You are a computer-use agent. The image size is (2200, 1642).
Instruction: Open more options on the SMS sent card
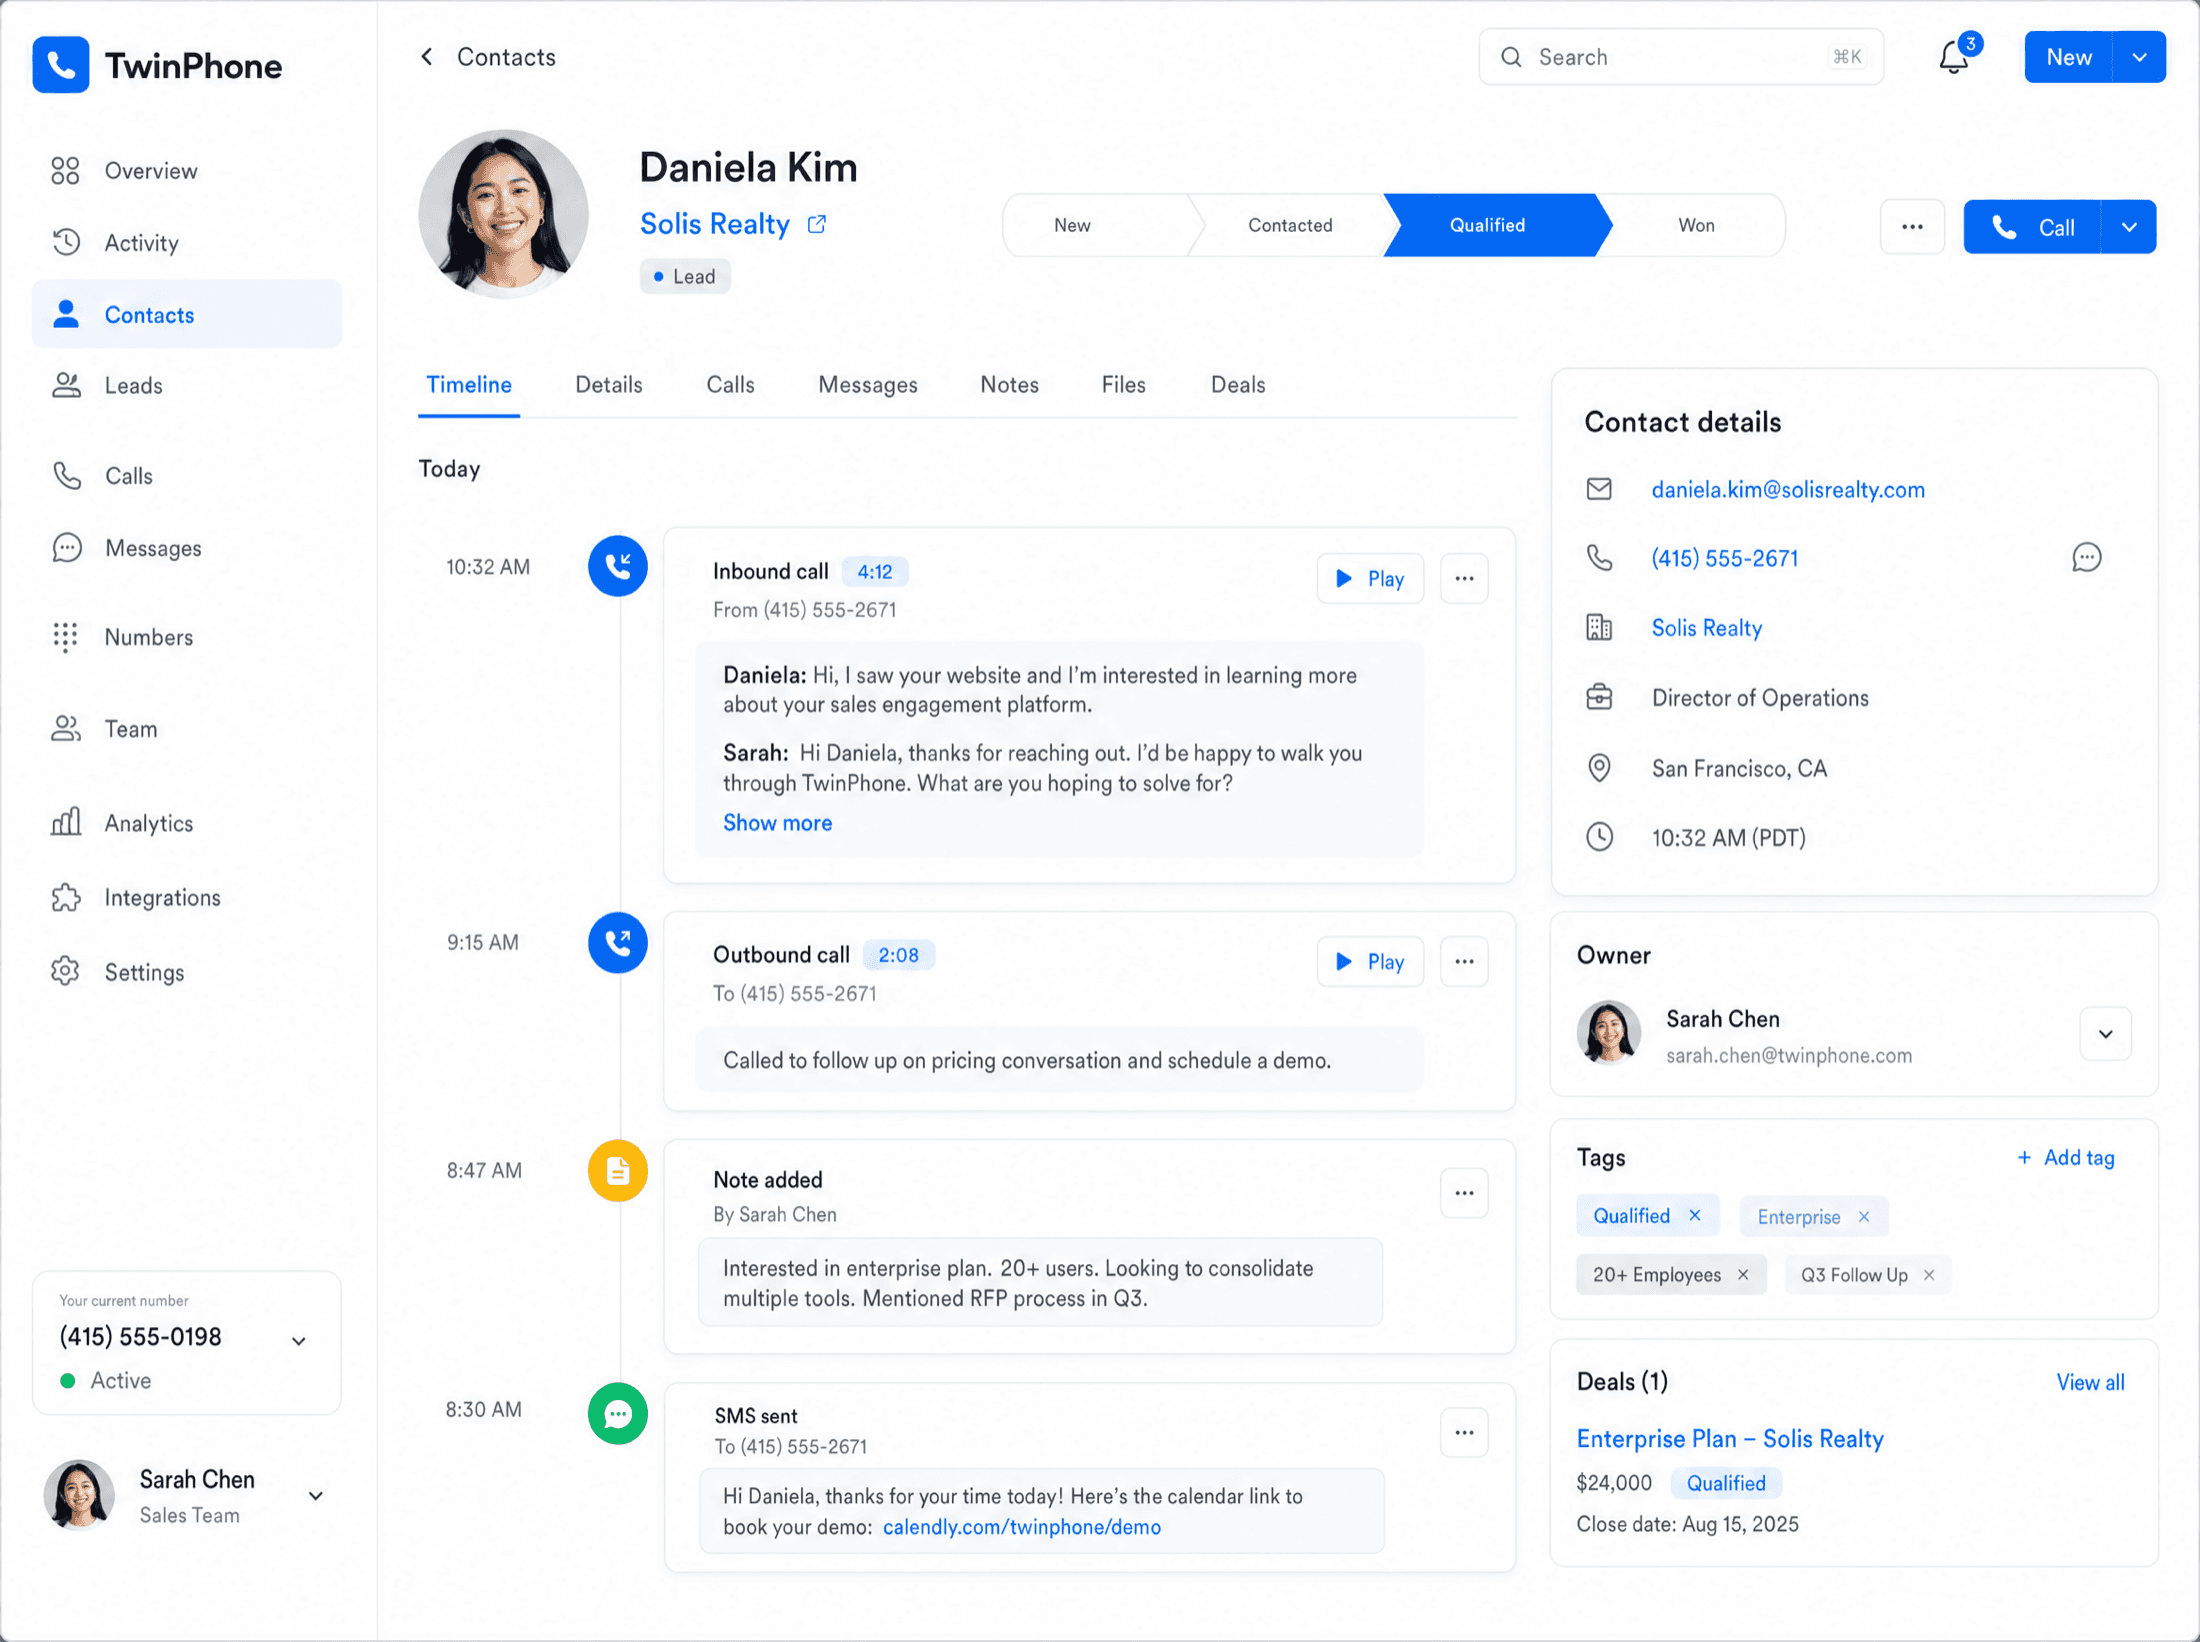click(x=1464, y=1432)
